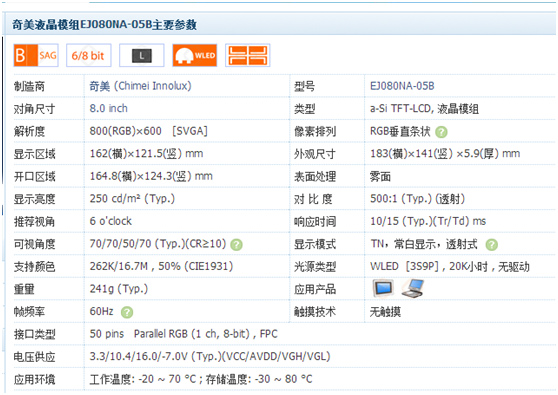Click the 对角尺寸 row label

coord(34,109)
